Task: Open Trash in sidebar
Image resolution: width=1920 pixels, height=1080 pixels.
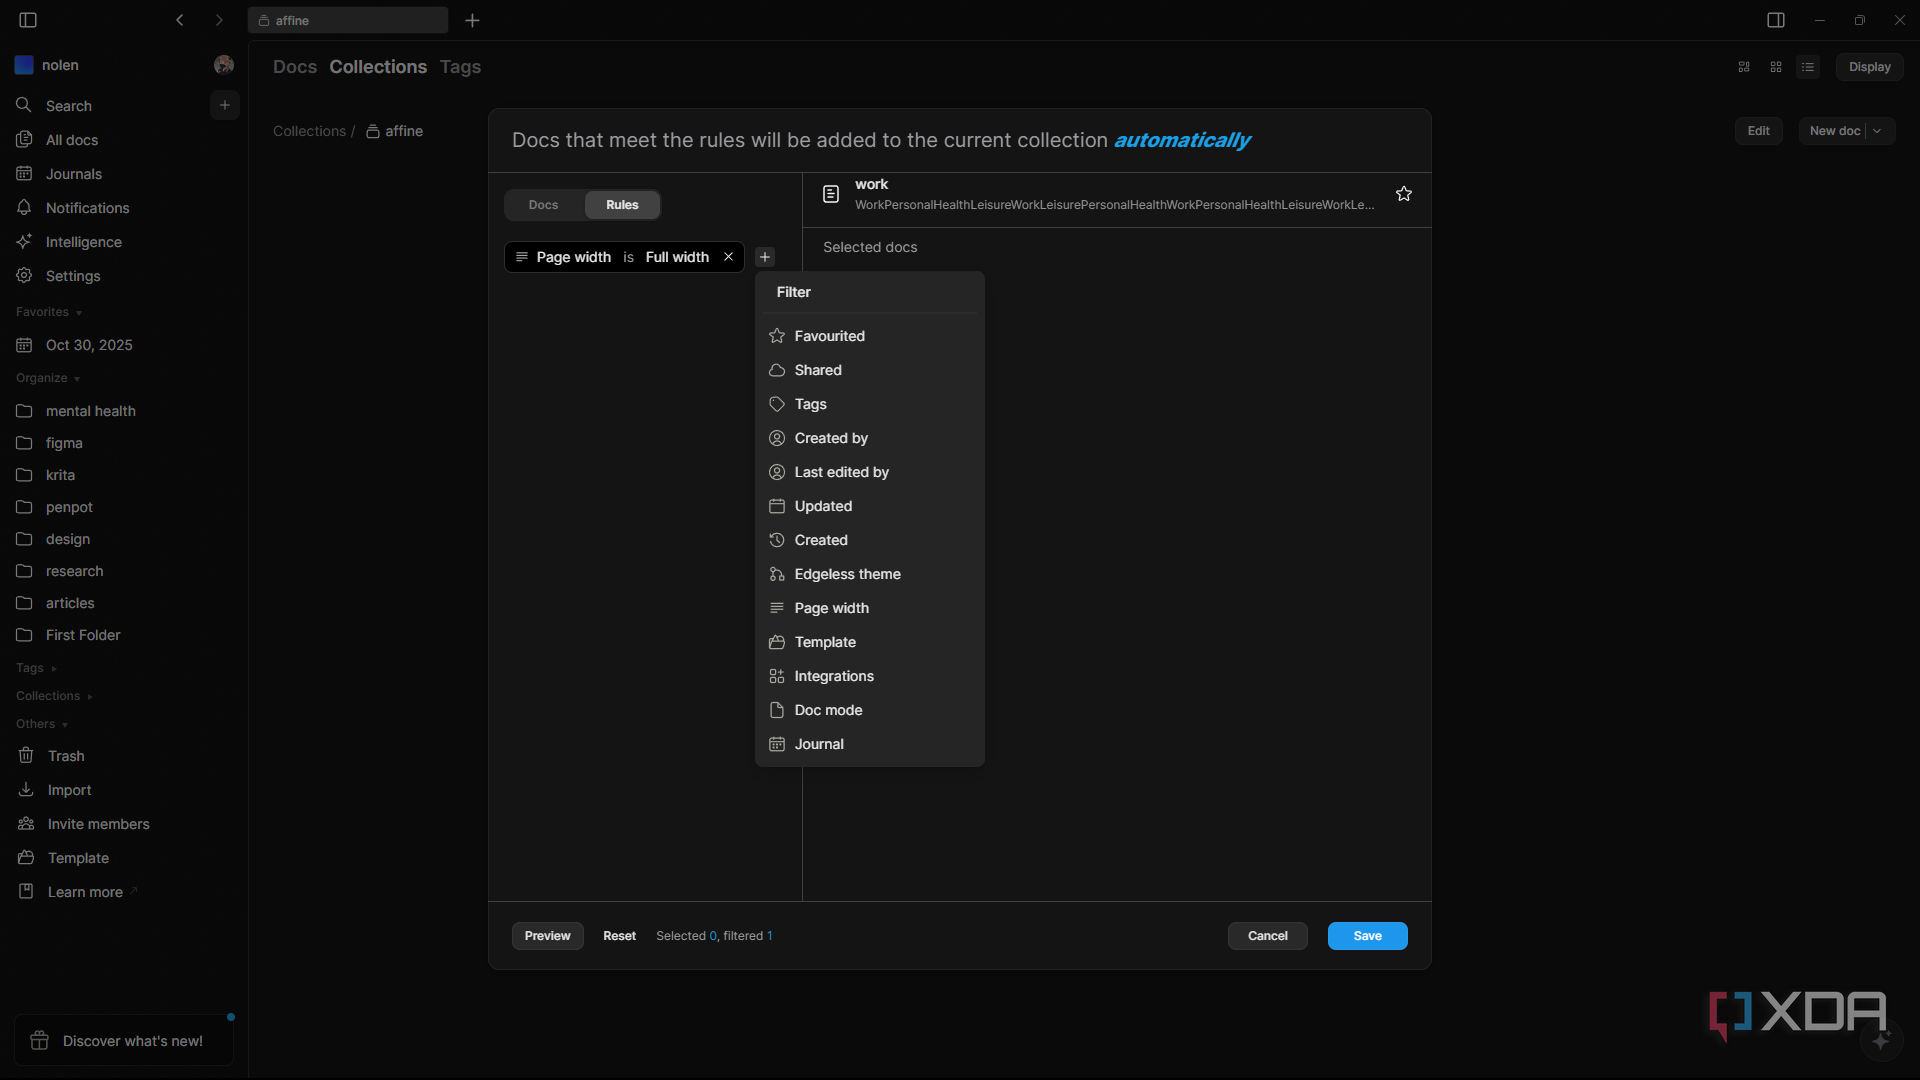Action: coord(124,756)
